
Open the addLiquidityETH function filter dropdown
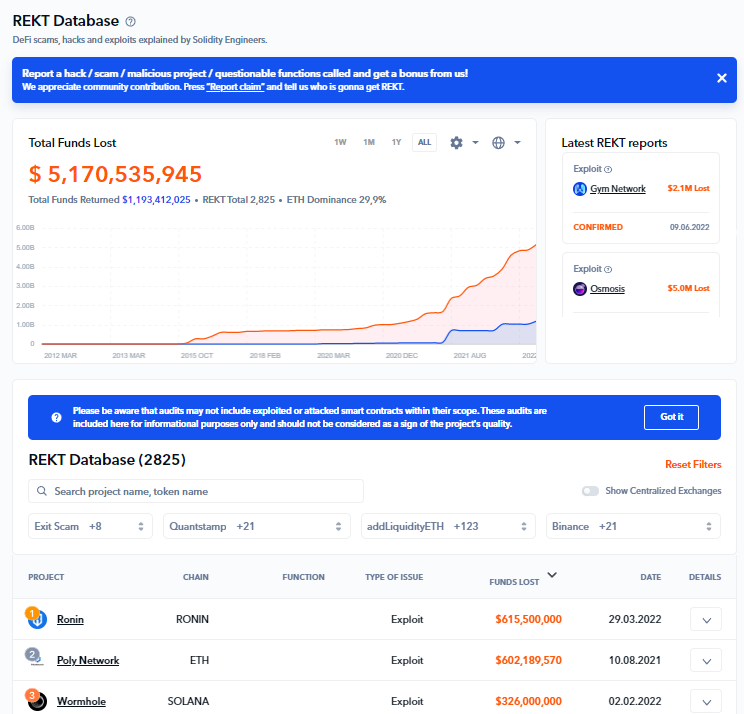coord(448,526)
